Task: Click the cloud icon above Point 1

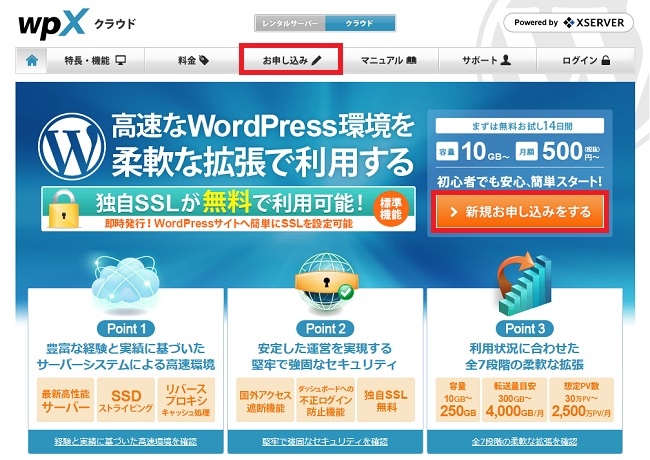Action: [126, 282]
